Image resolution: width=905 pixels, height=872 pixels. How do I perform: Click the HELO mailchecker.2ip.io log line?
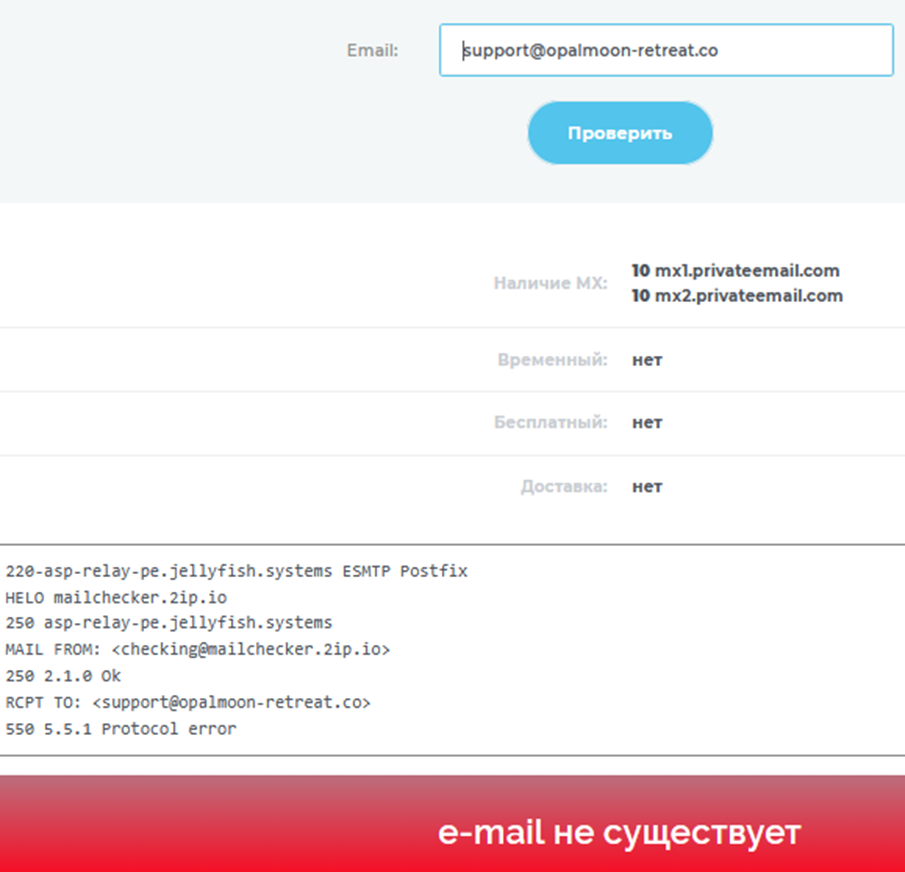116,597
